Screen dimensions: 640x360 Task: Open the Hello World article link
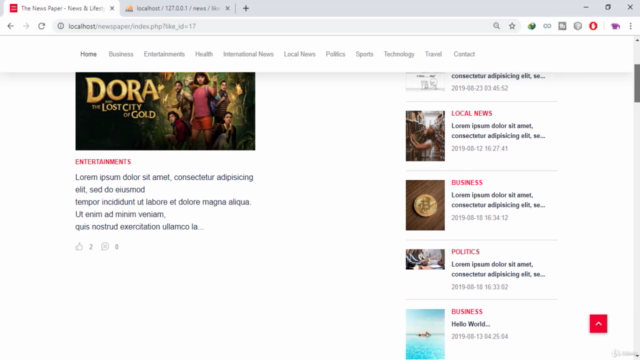tap(471, 324)
